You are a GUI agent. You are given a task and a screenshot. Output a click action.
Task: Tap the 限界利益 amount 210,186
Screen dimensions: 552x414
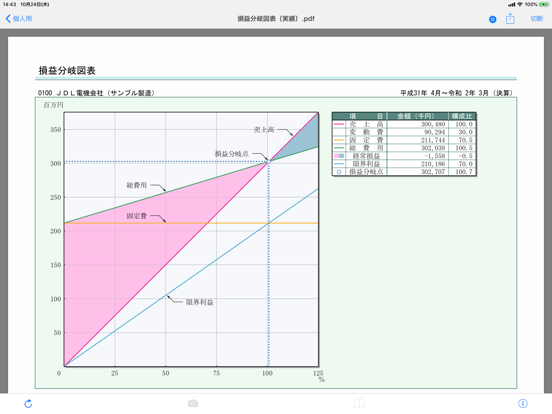coord(433,164)
